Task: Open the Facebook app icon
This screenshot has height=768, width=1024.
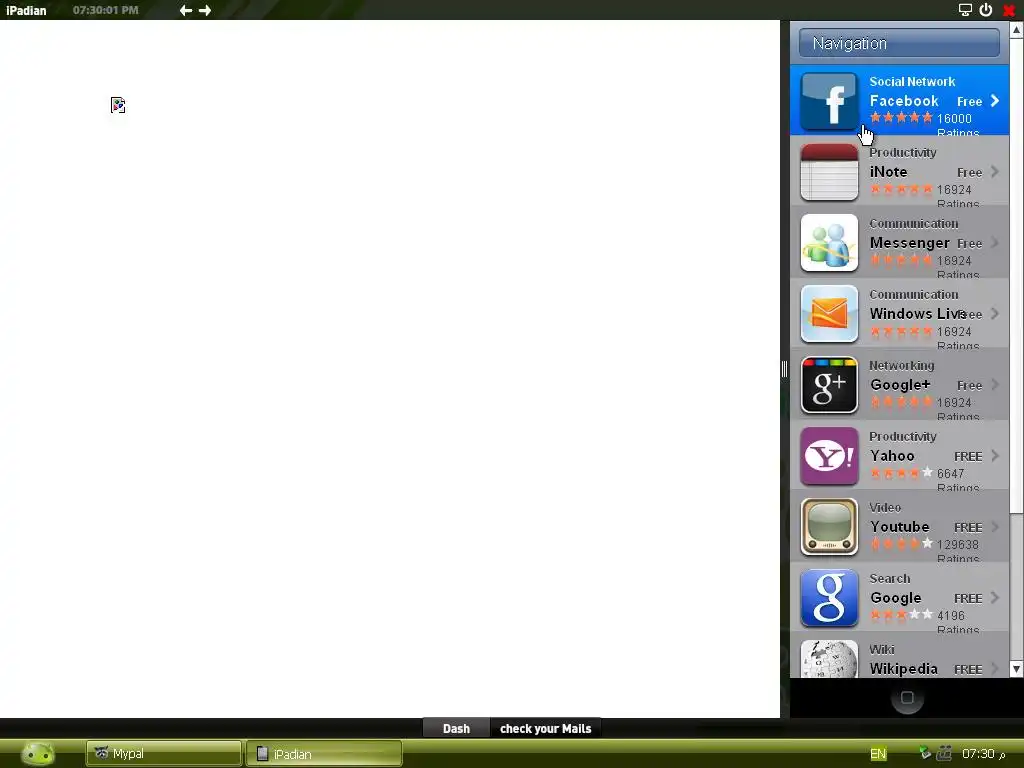Action: (x=829, y=101)
